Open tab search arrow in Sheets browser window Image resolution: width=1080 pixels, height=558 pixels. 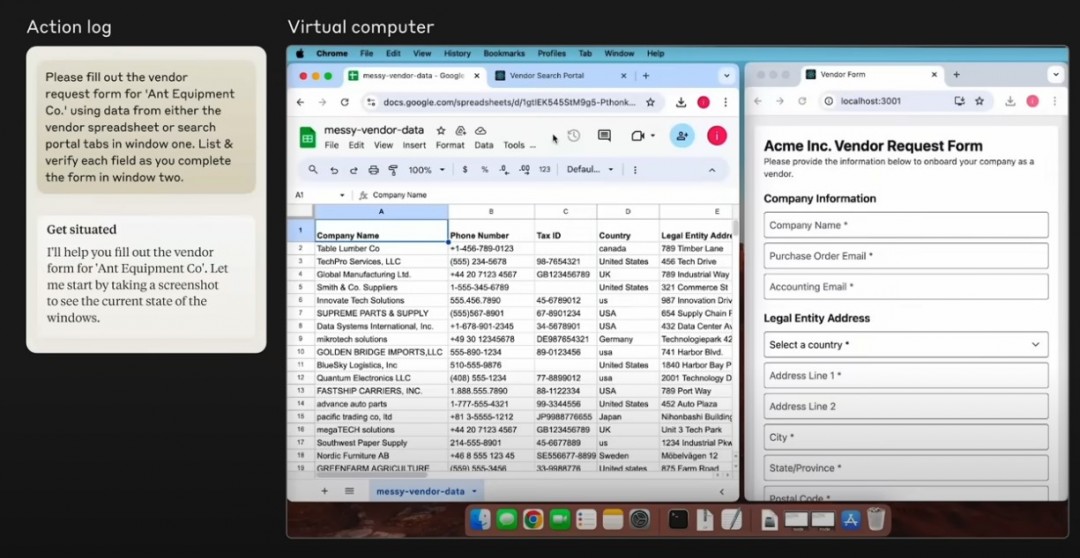(x=726, y=76)
